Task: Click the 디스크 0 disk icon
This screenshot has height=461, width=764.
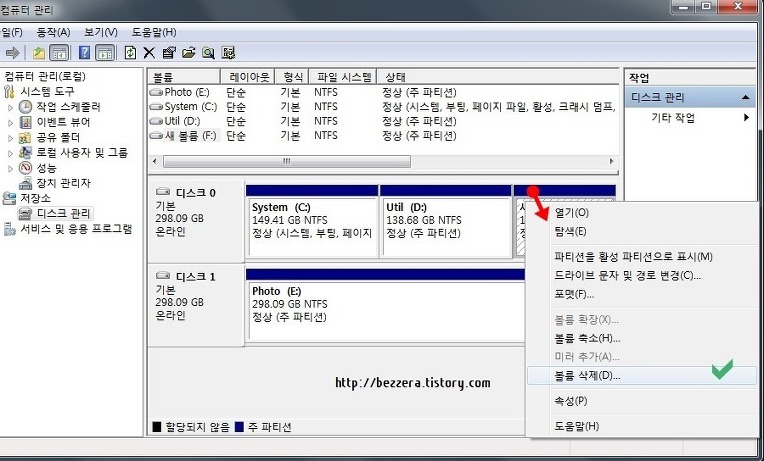Action: coord(163,192)
